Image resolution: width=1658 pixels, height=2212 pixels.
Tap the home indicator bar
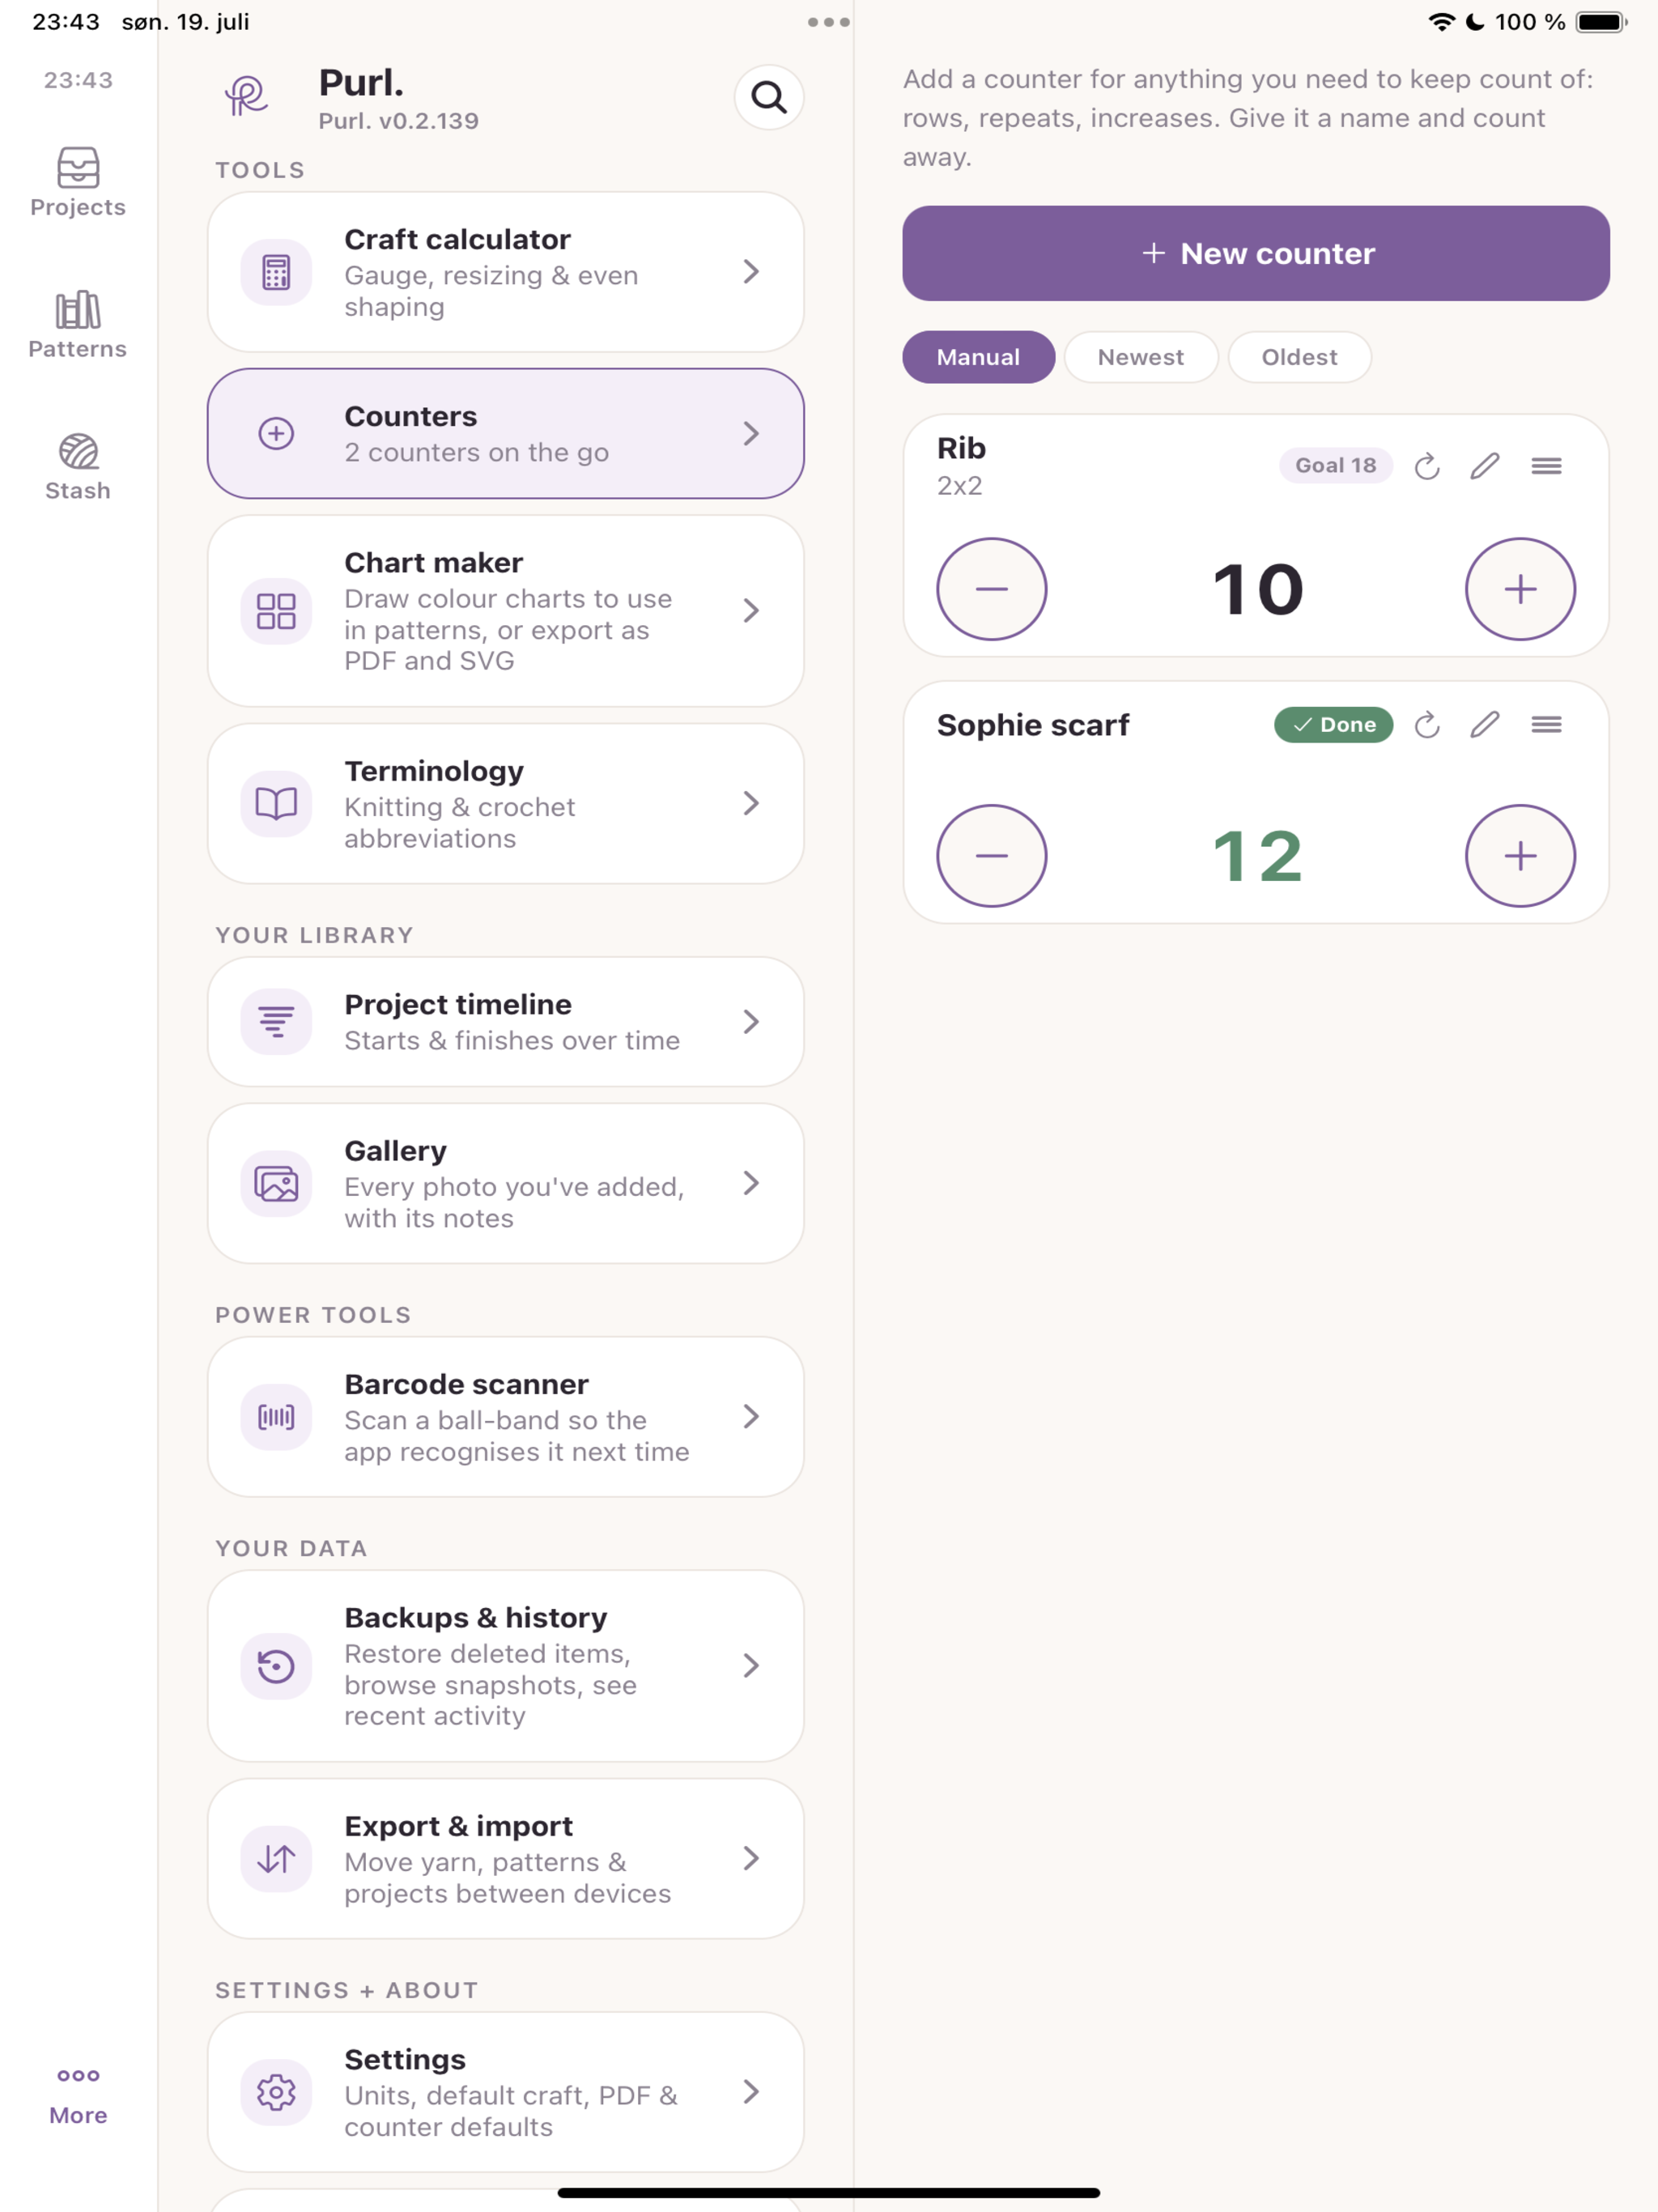click(829, 2193)
